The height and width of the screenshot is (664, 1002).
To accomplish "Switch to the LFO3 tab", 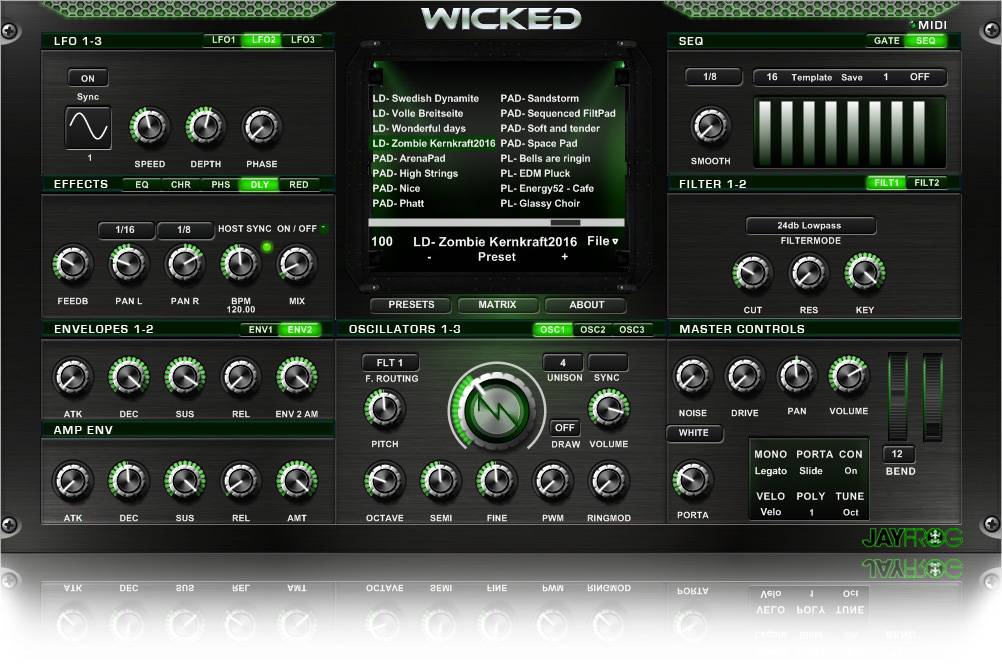I will click(x=302, y=41).
